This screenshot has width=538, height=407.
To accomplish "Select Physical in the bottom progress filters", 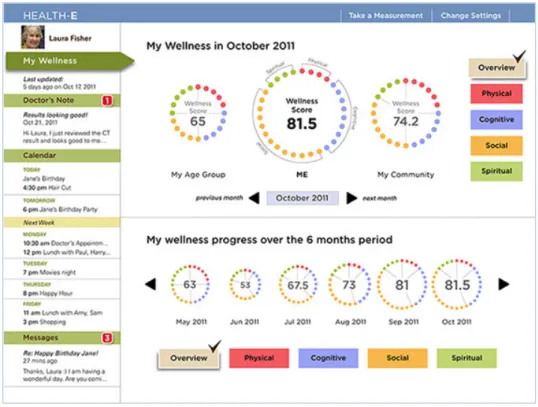I will click(x=259, y=358).
